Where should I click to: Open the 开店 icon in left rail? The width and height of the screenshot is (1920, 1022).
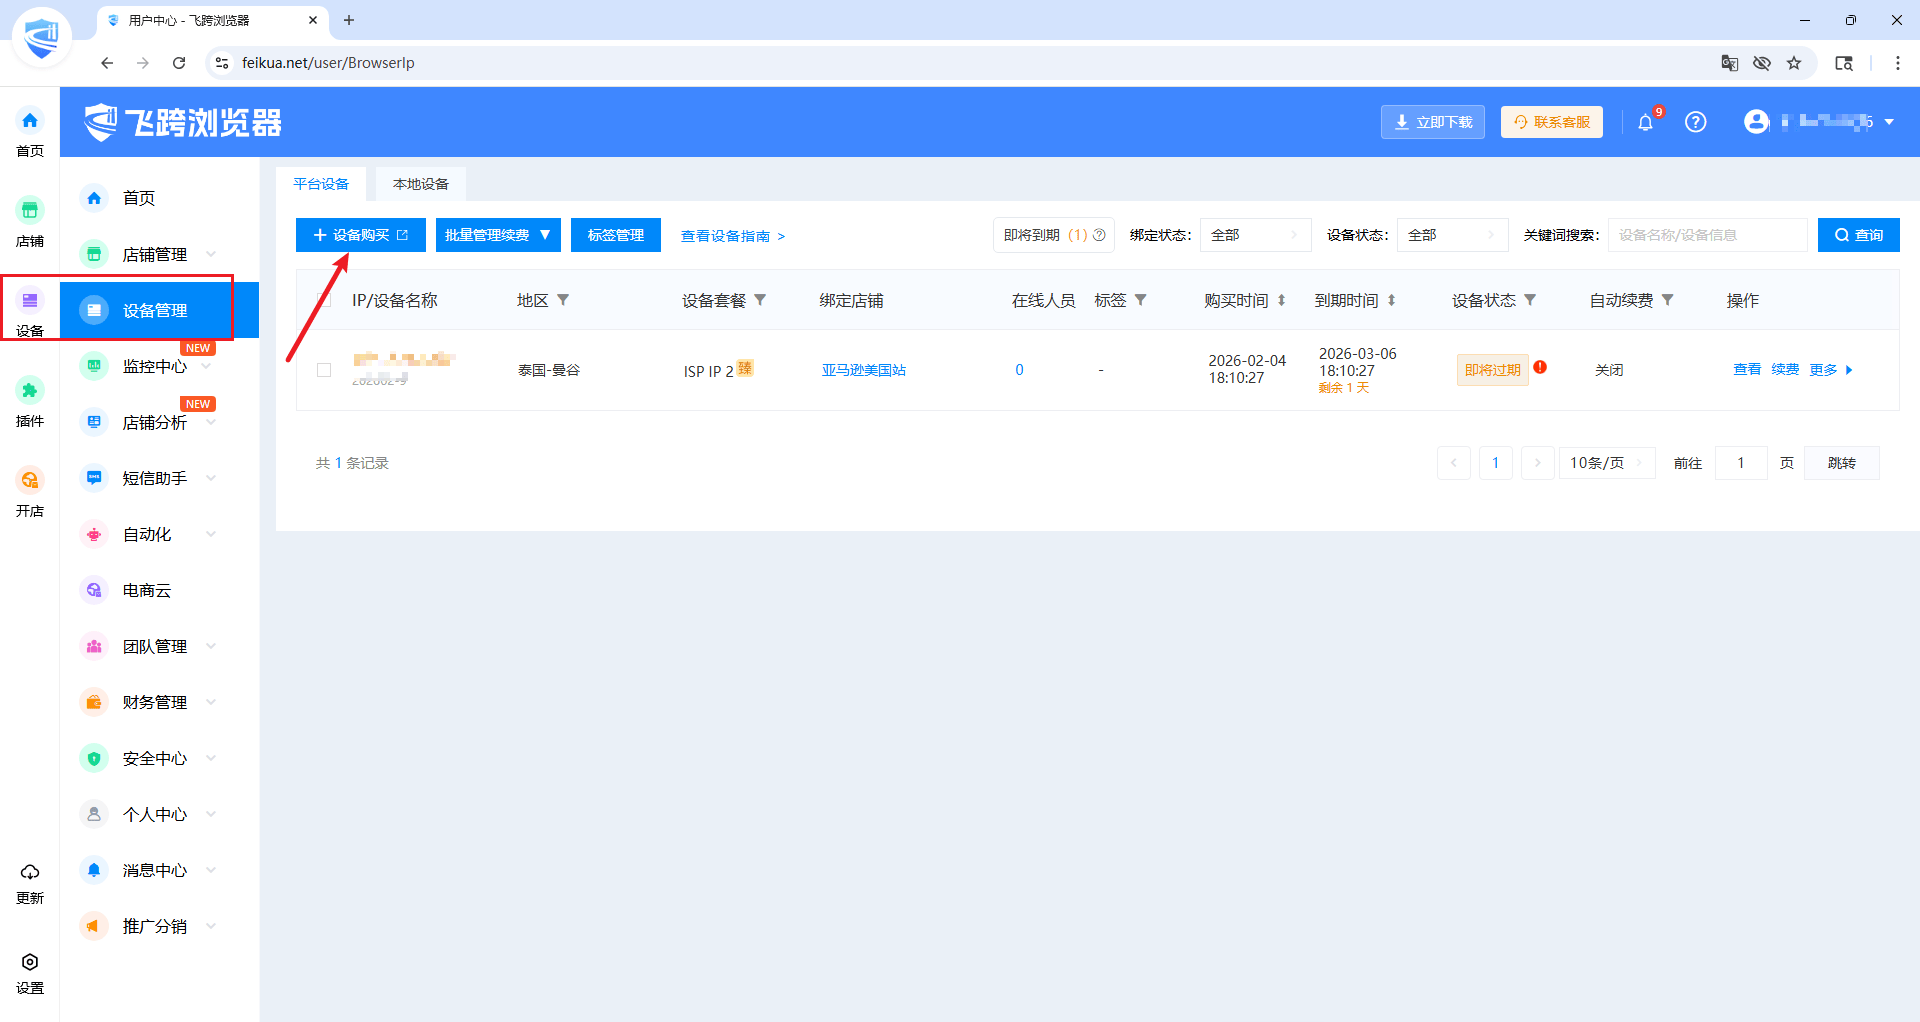click(x=30, y=481)
